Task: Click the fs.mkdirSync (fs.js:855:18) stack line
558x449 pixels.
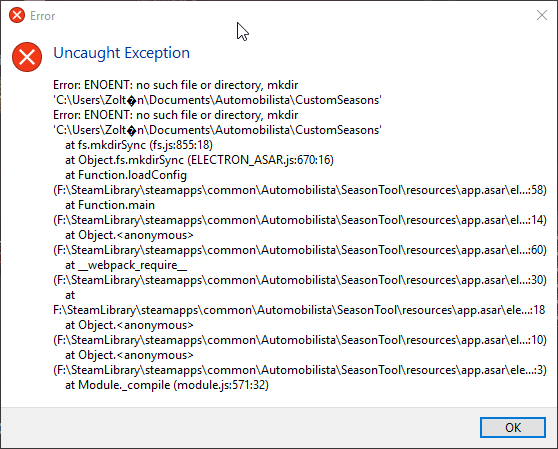Action: 139,145
